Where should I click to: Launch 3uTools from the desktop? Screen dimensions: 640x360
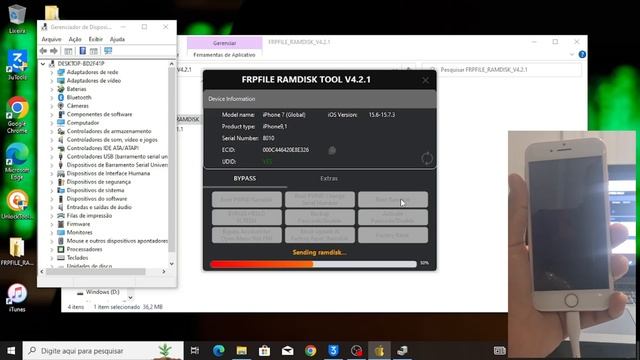(x=17, y=64)
